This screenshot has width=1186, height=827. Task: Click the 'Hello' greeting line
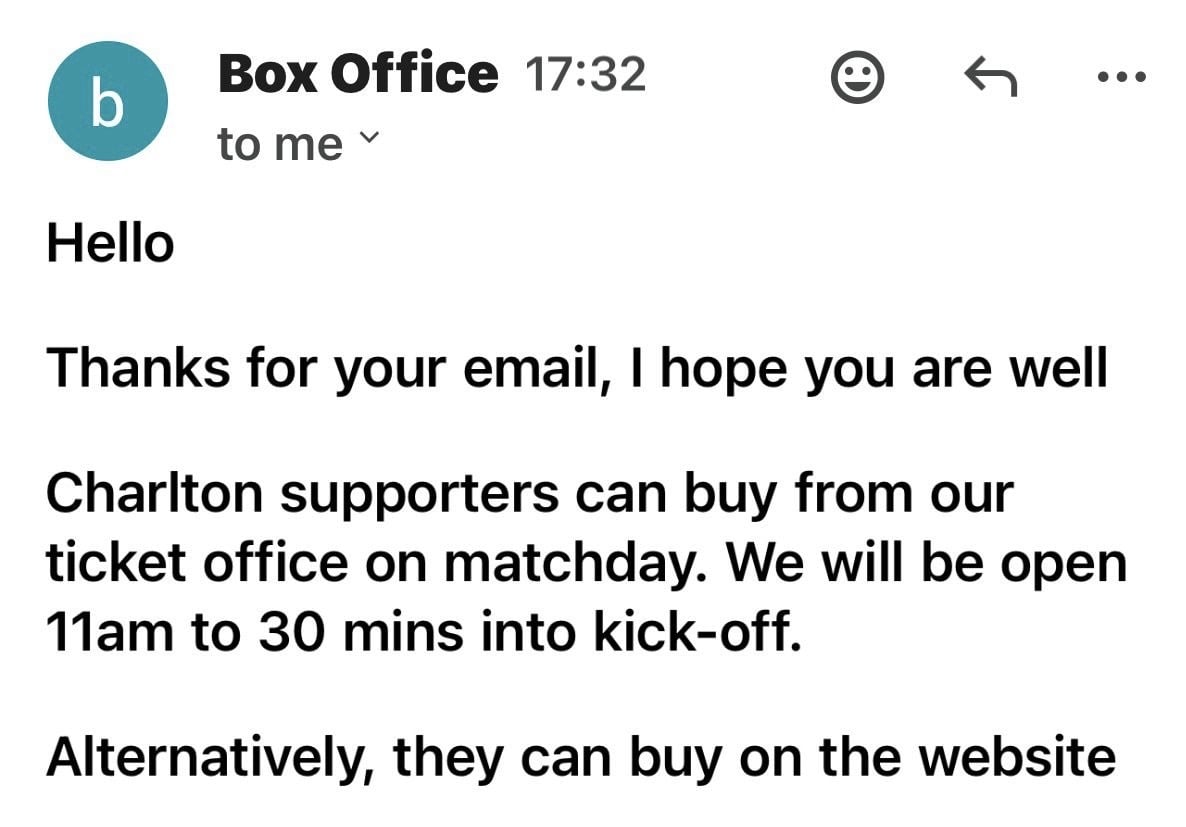click(110, 244)
